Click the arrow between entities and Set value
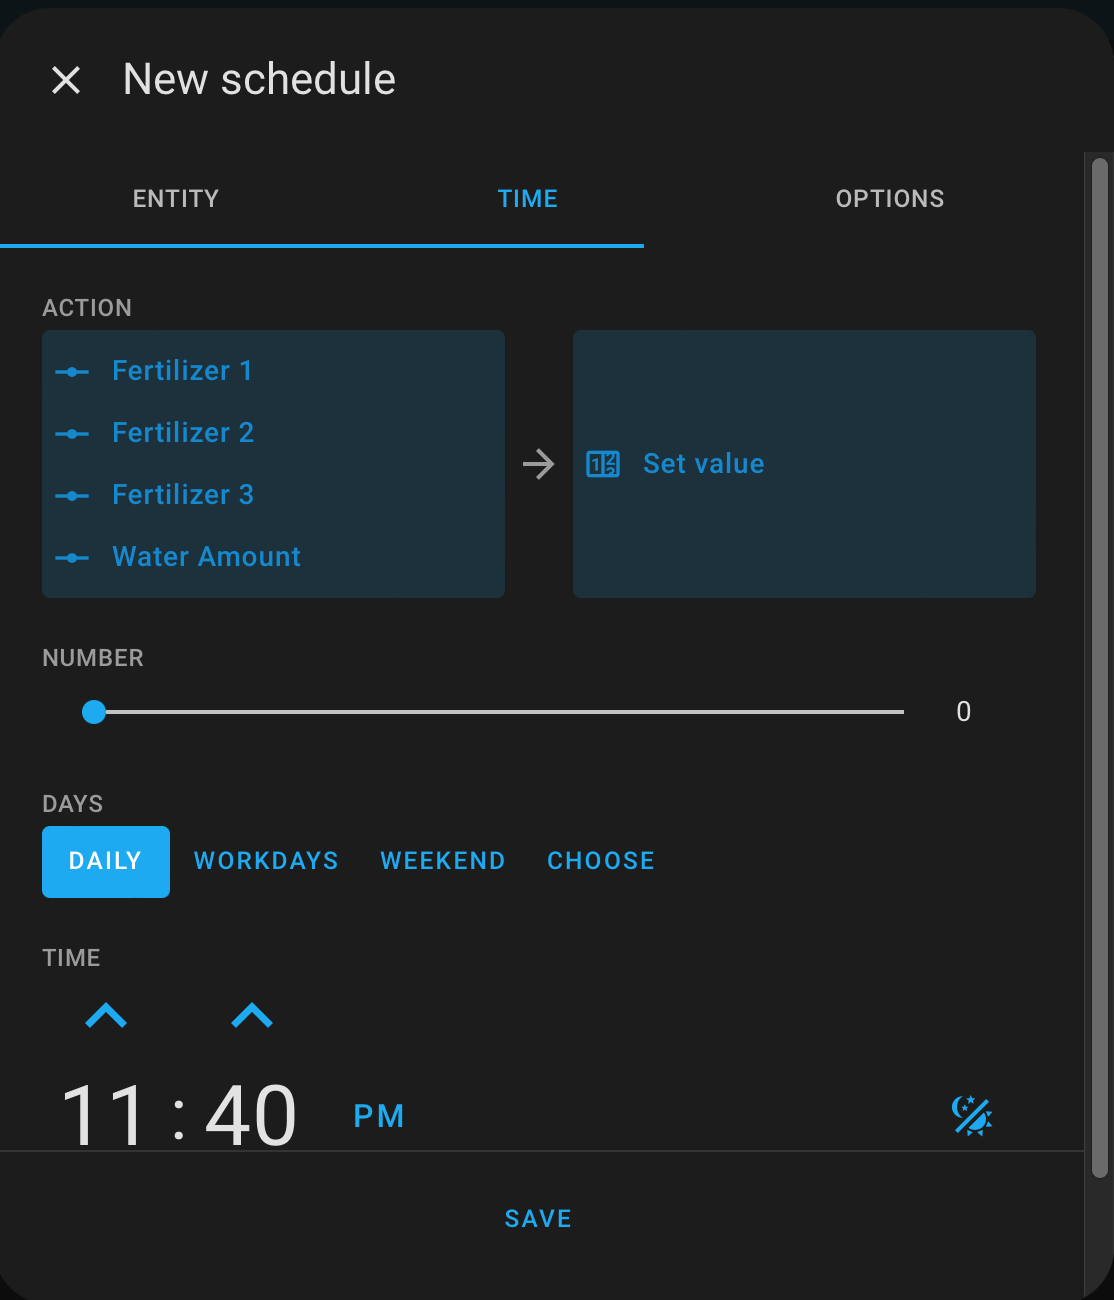This screenshot has width=1114, height=1300. [x=539, y=464]
